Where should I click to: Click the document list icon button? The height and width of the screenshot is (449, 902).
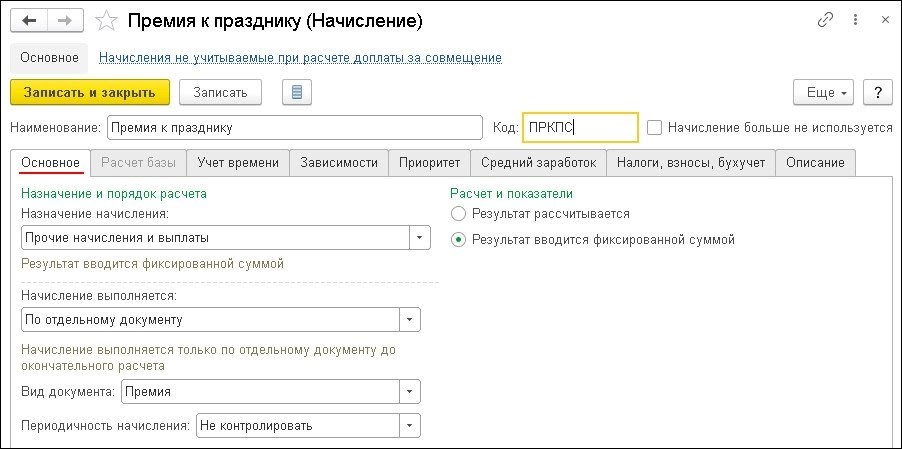[297, 92]
